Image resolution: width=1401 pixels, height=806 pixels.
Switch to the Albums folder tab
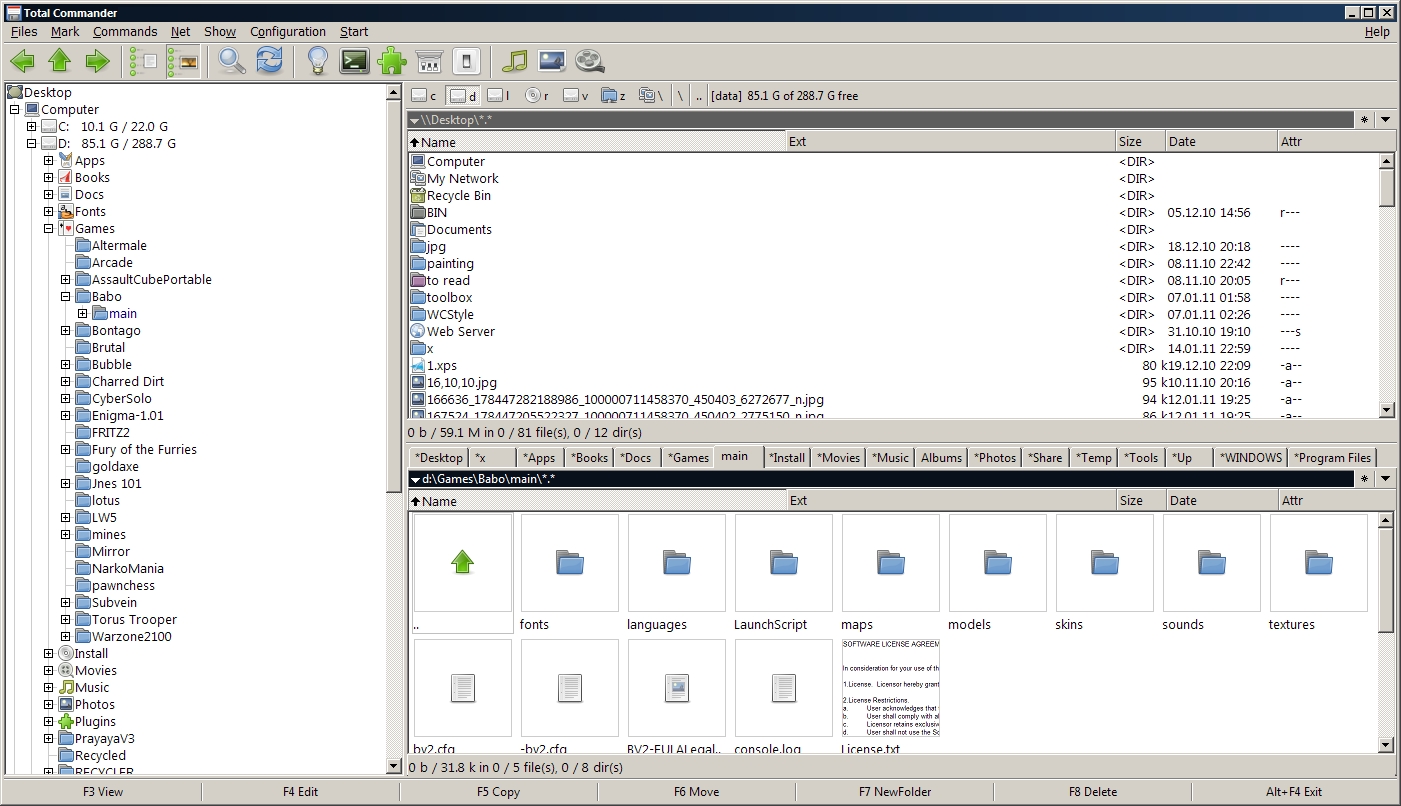[941, 458]
